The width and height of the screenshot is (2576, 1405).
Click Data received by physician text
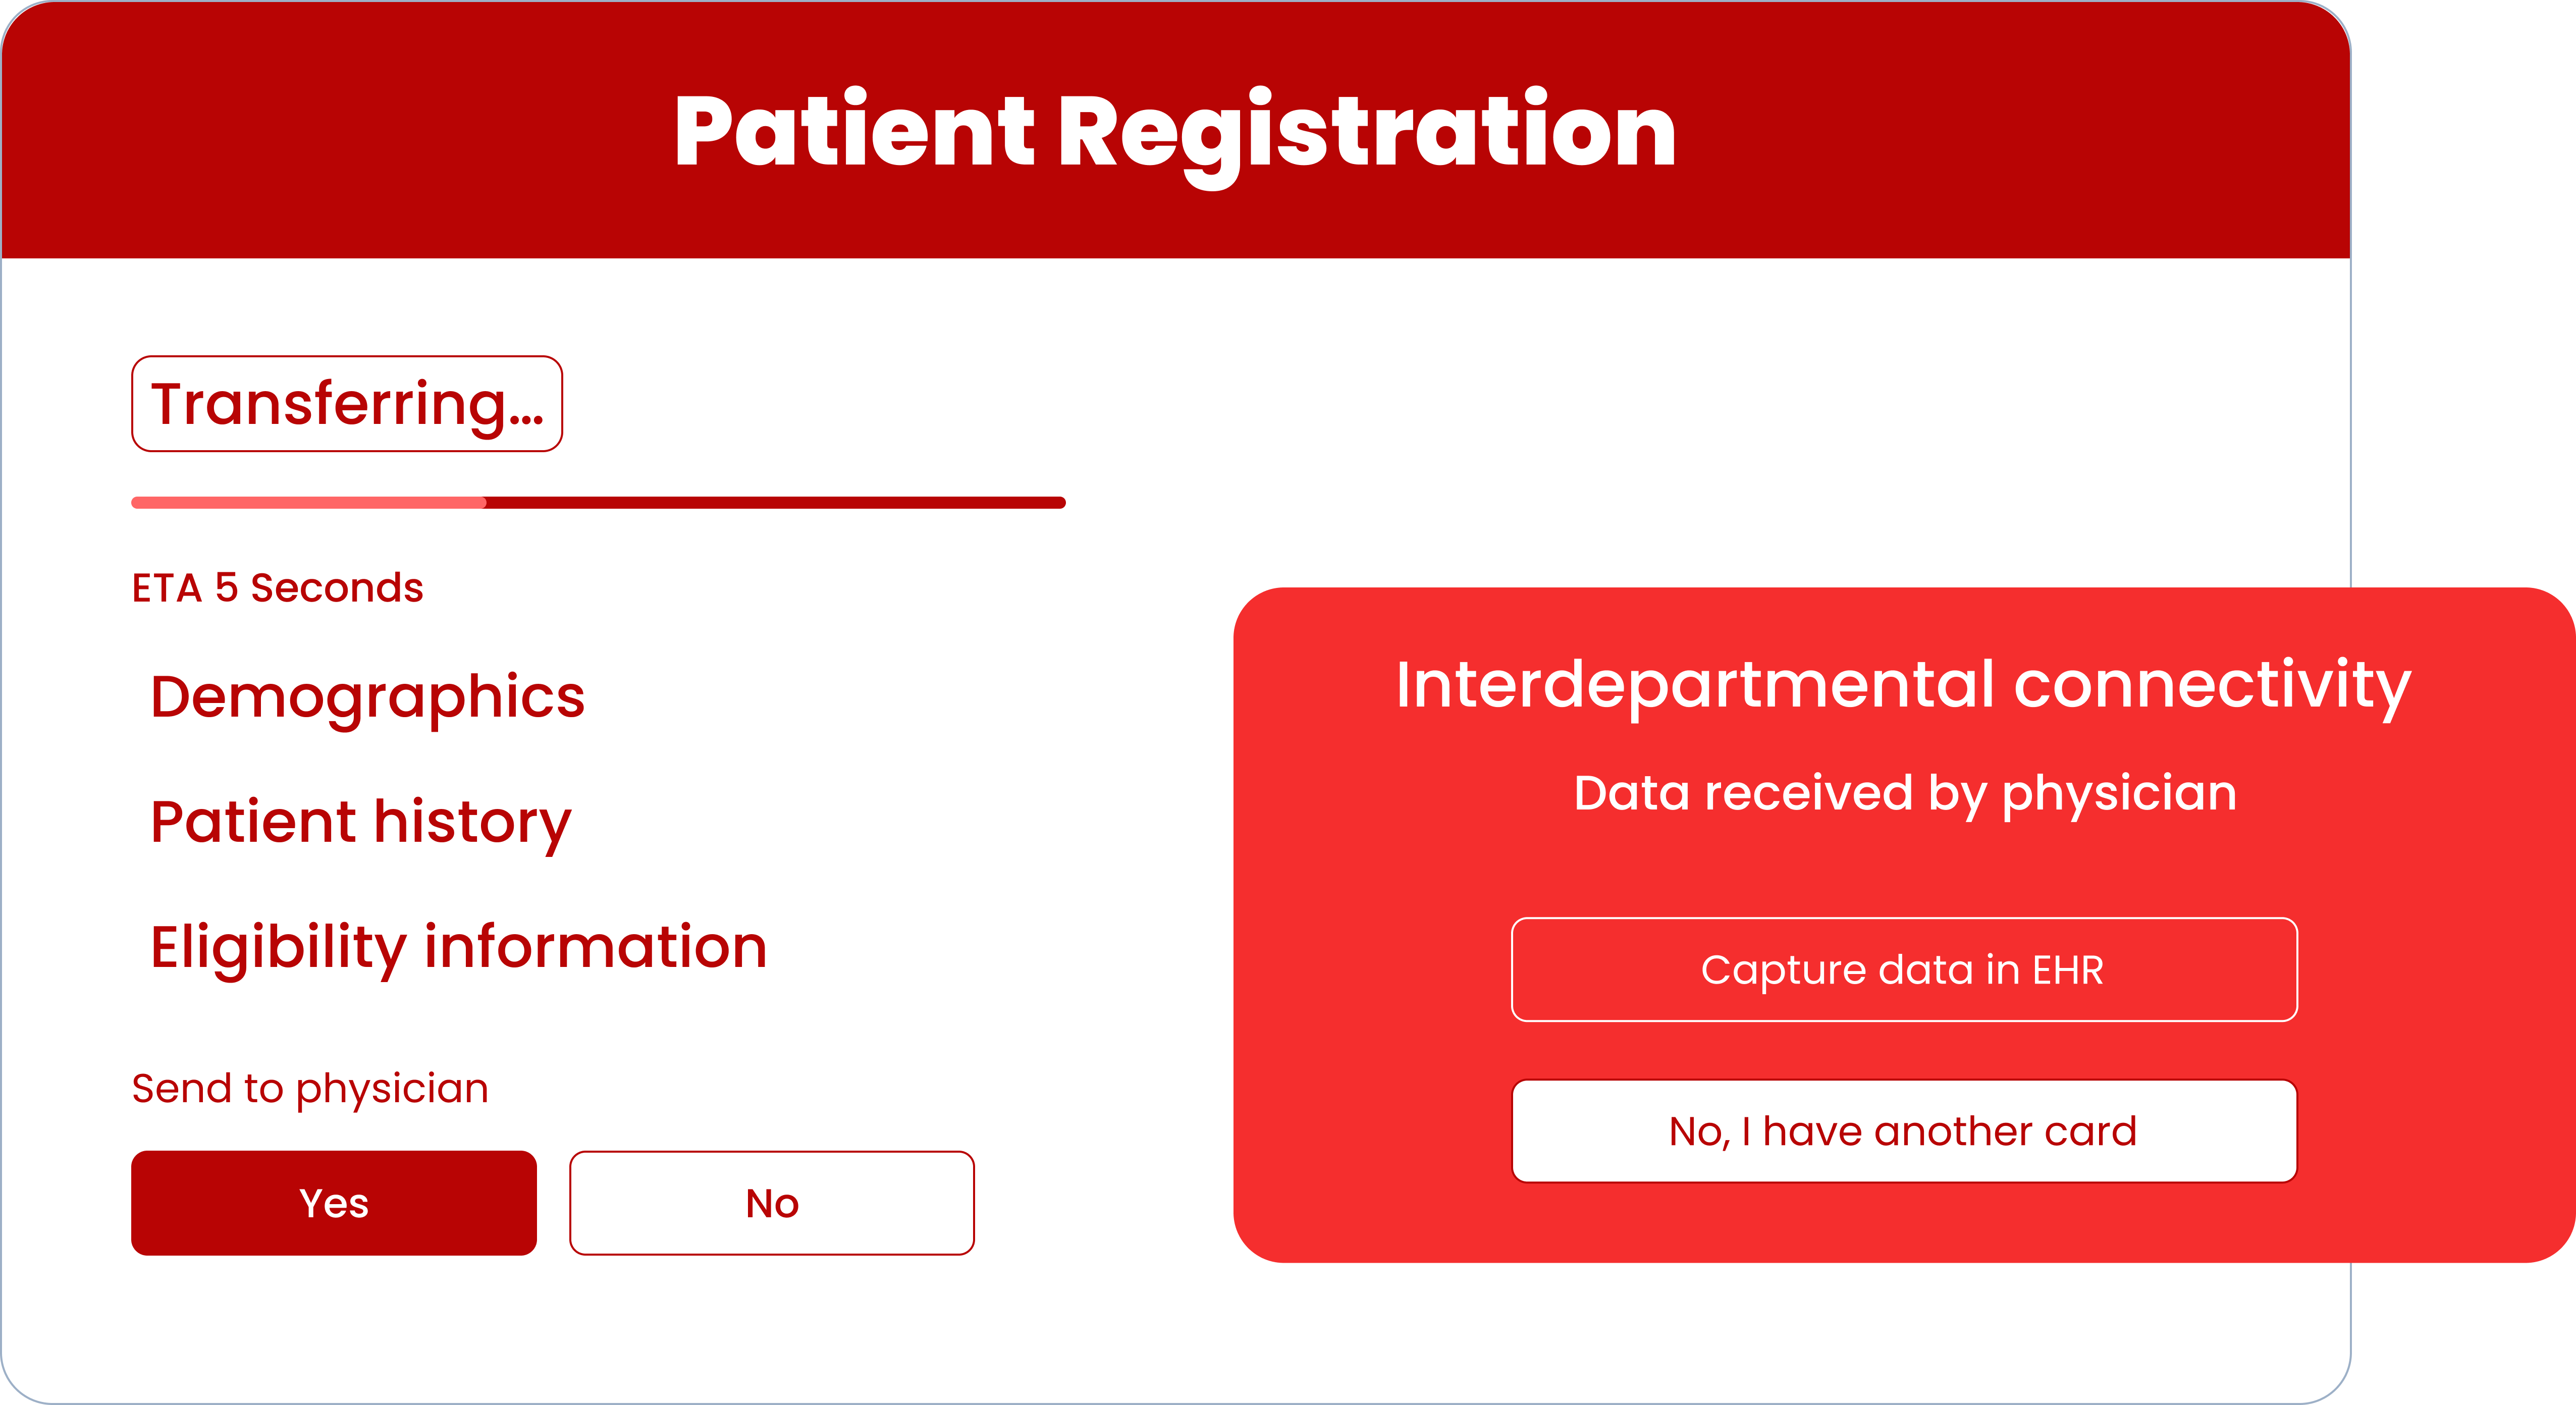1905,795
